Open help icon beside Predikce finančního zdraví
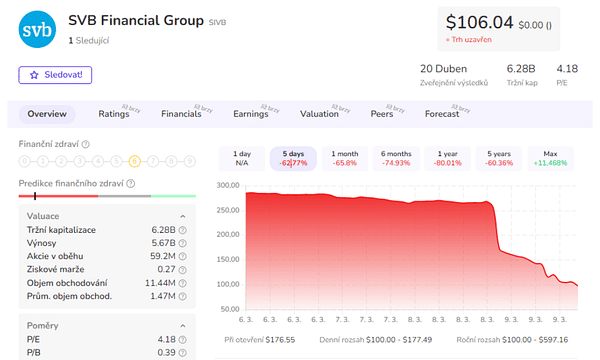600x360 pixels. pos(130,184)
